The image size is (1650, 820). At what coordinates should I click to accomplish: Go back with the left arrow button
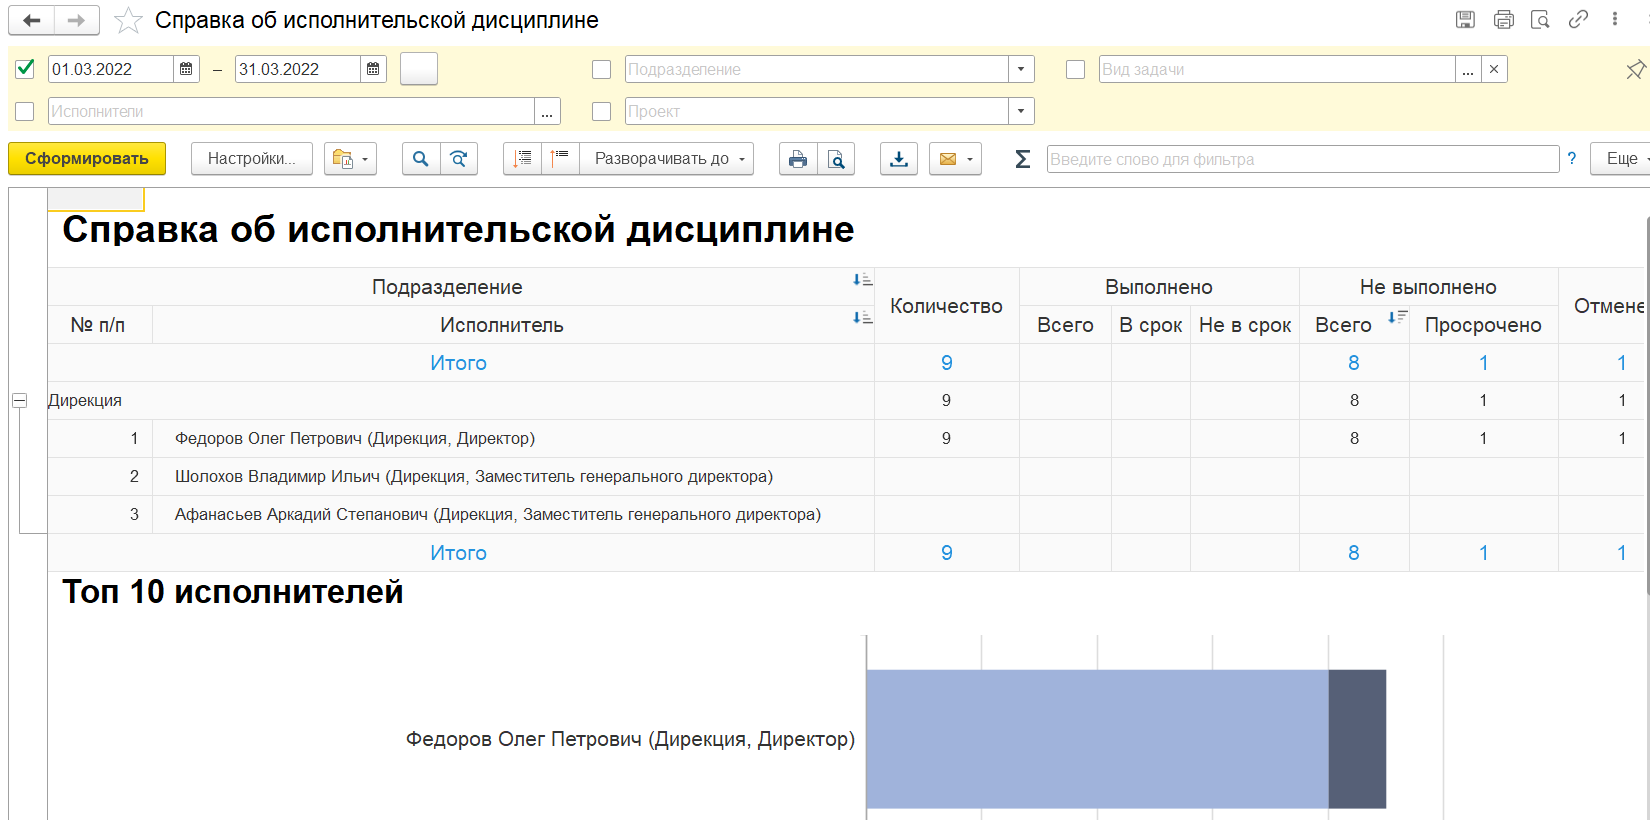click(32, 20)
